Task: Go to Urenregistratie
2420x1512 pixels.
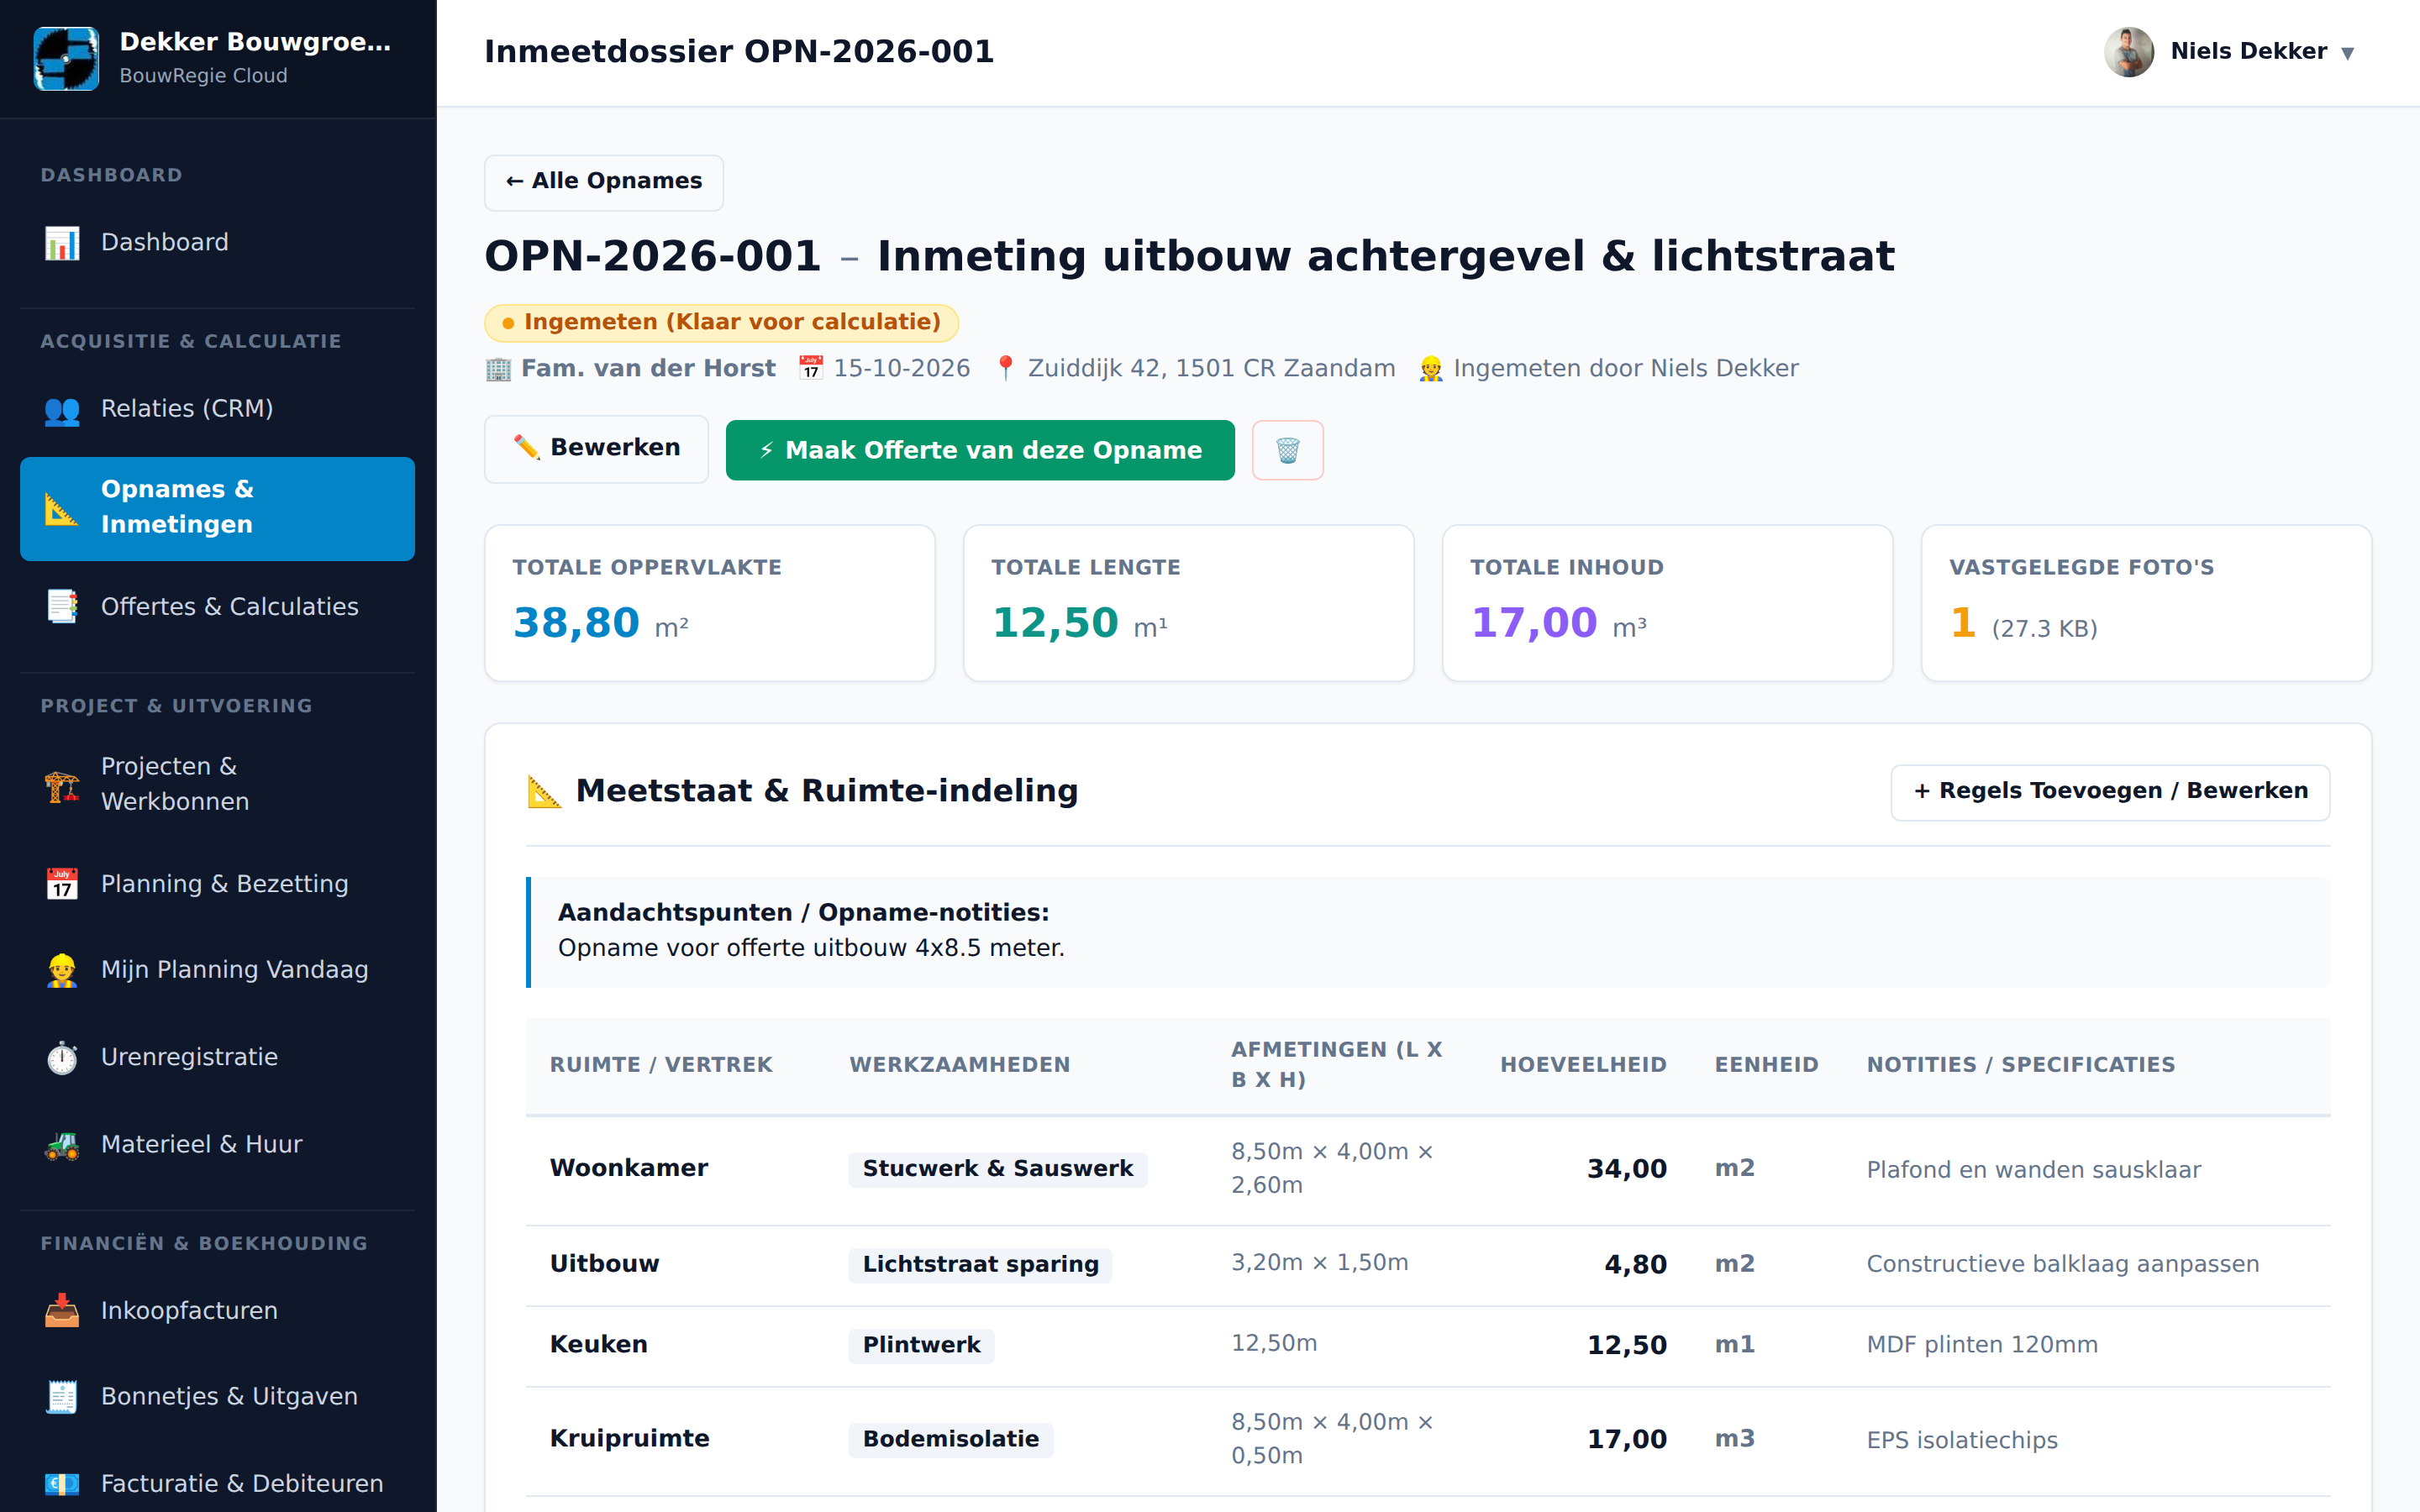Action: [x=217, y=1057]
